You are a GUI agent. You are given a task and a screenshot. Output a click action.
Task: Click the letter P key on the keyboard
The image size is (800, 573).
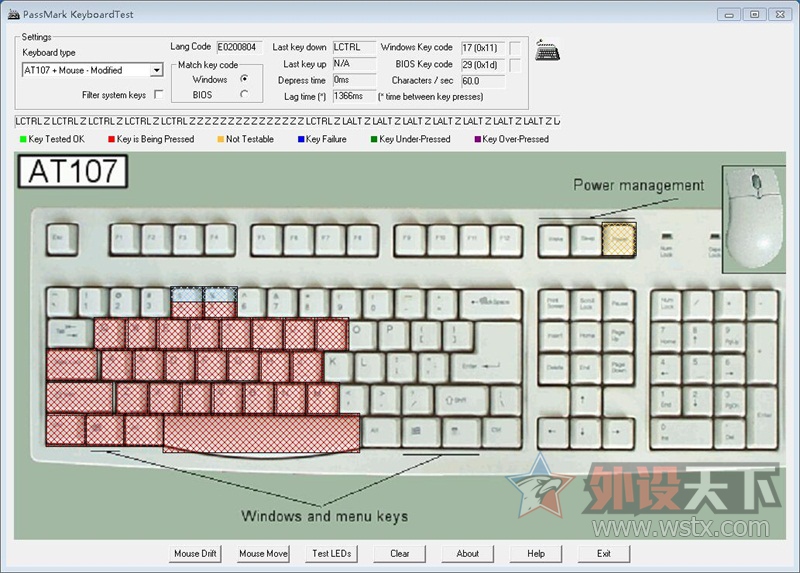coord(394,335)
